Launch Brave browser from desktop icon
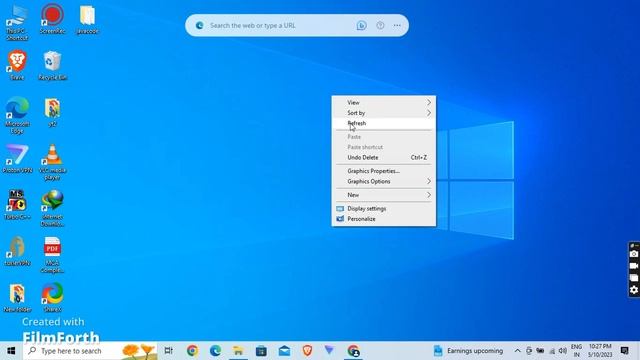This screenshot has width=640, height=360. (x=17, y=65)
